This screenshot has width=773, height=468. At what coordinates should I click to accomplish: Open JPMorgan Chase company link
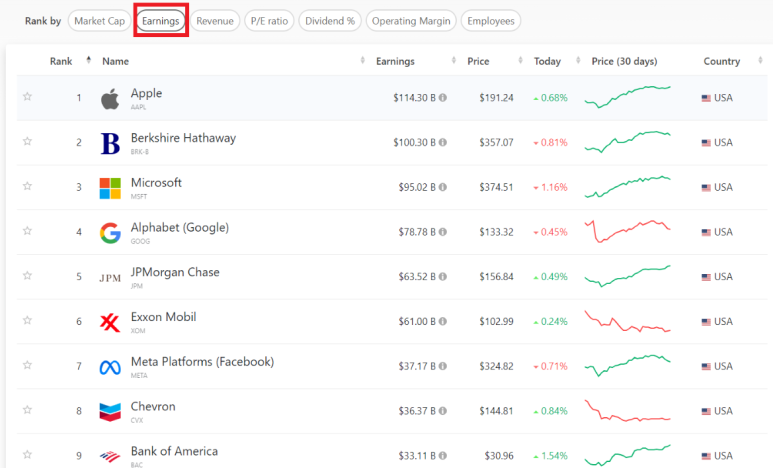click(175, 272)
